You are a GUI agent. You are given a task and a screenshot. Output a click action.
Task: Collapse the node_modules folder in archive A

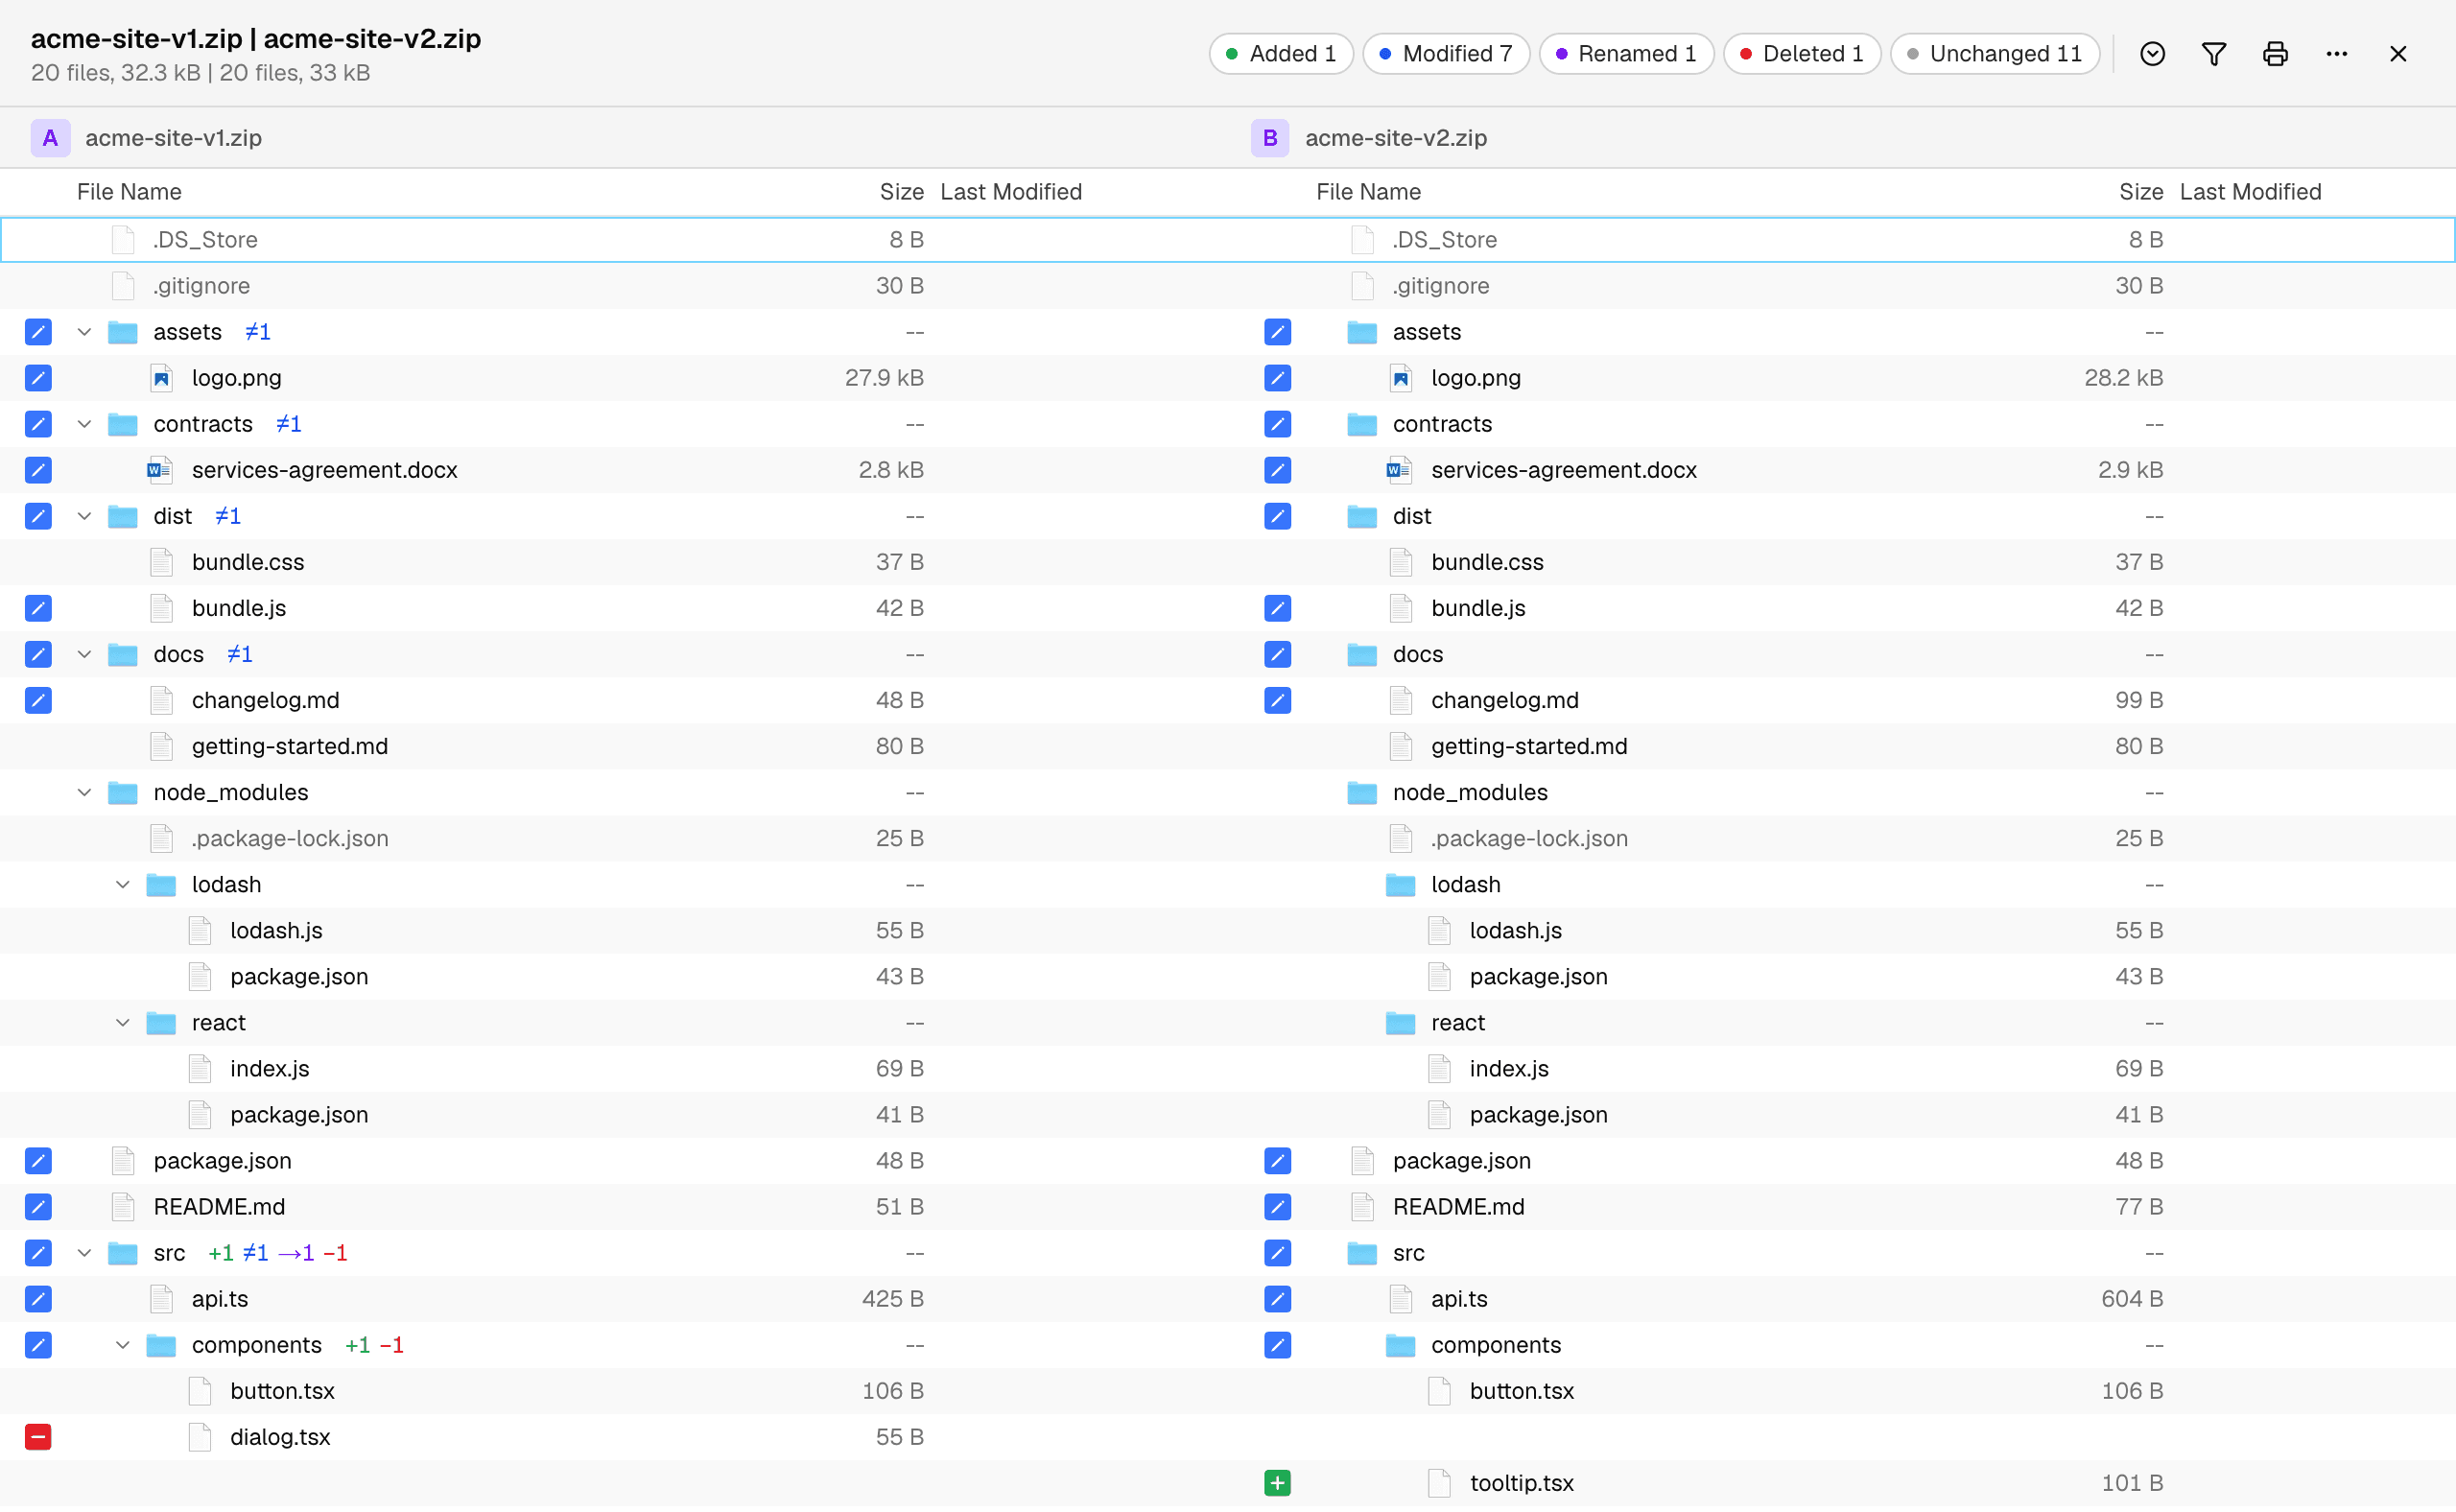(85, 793)
